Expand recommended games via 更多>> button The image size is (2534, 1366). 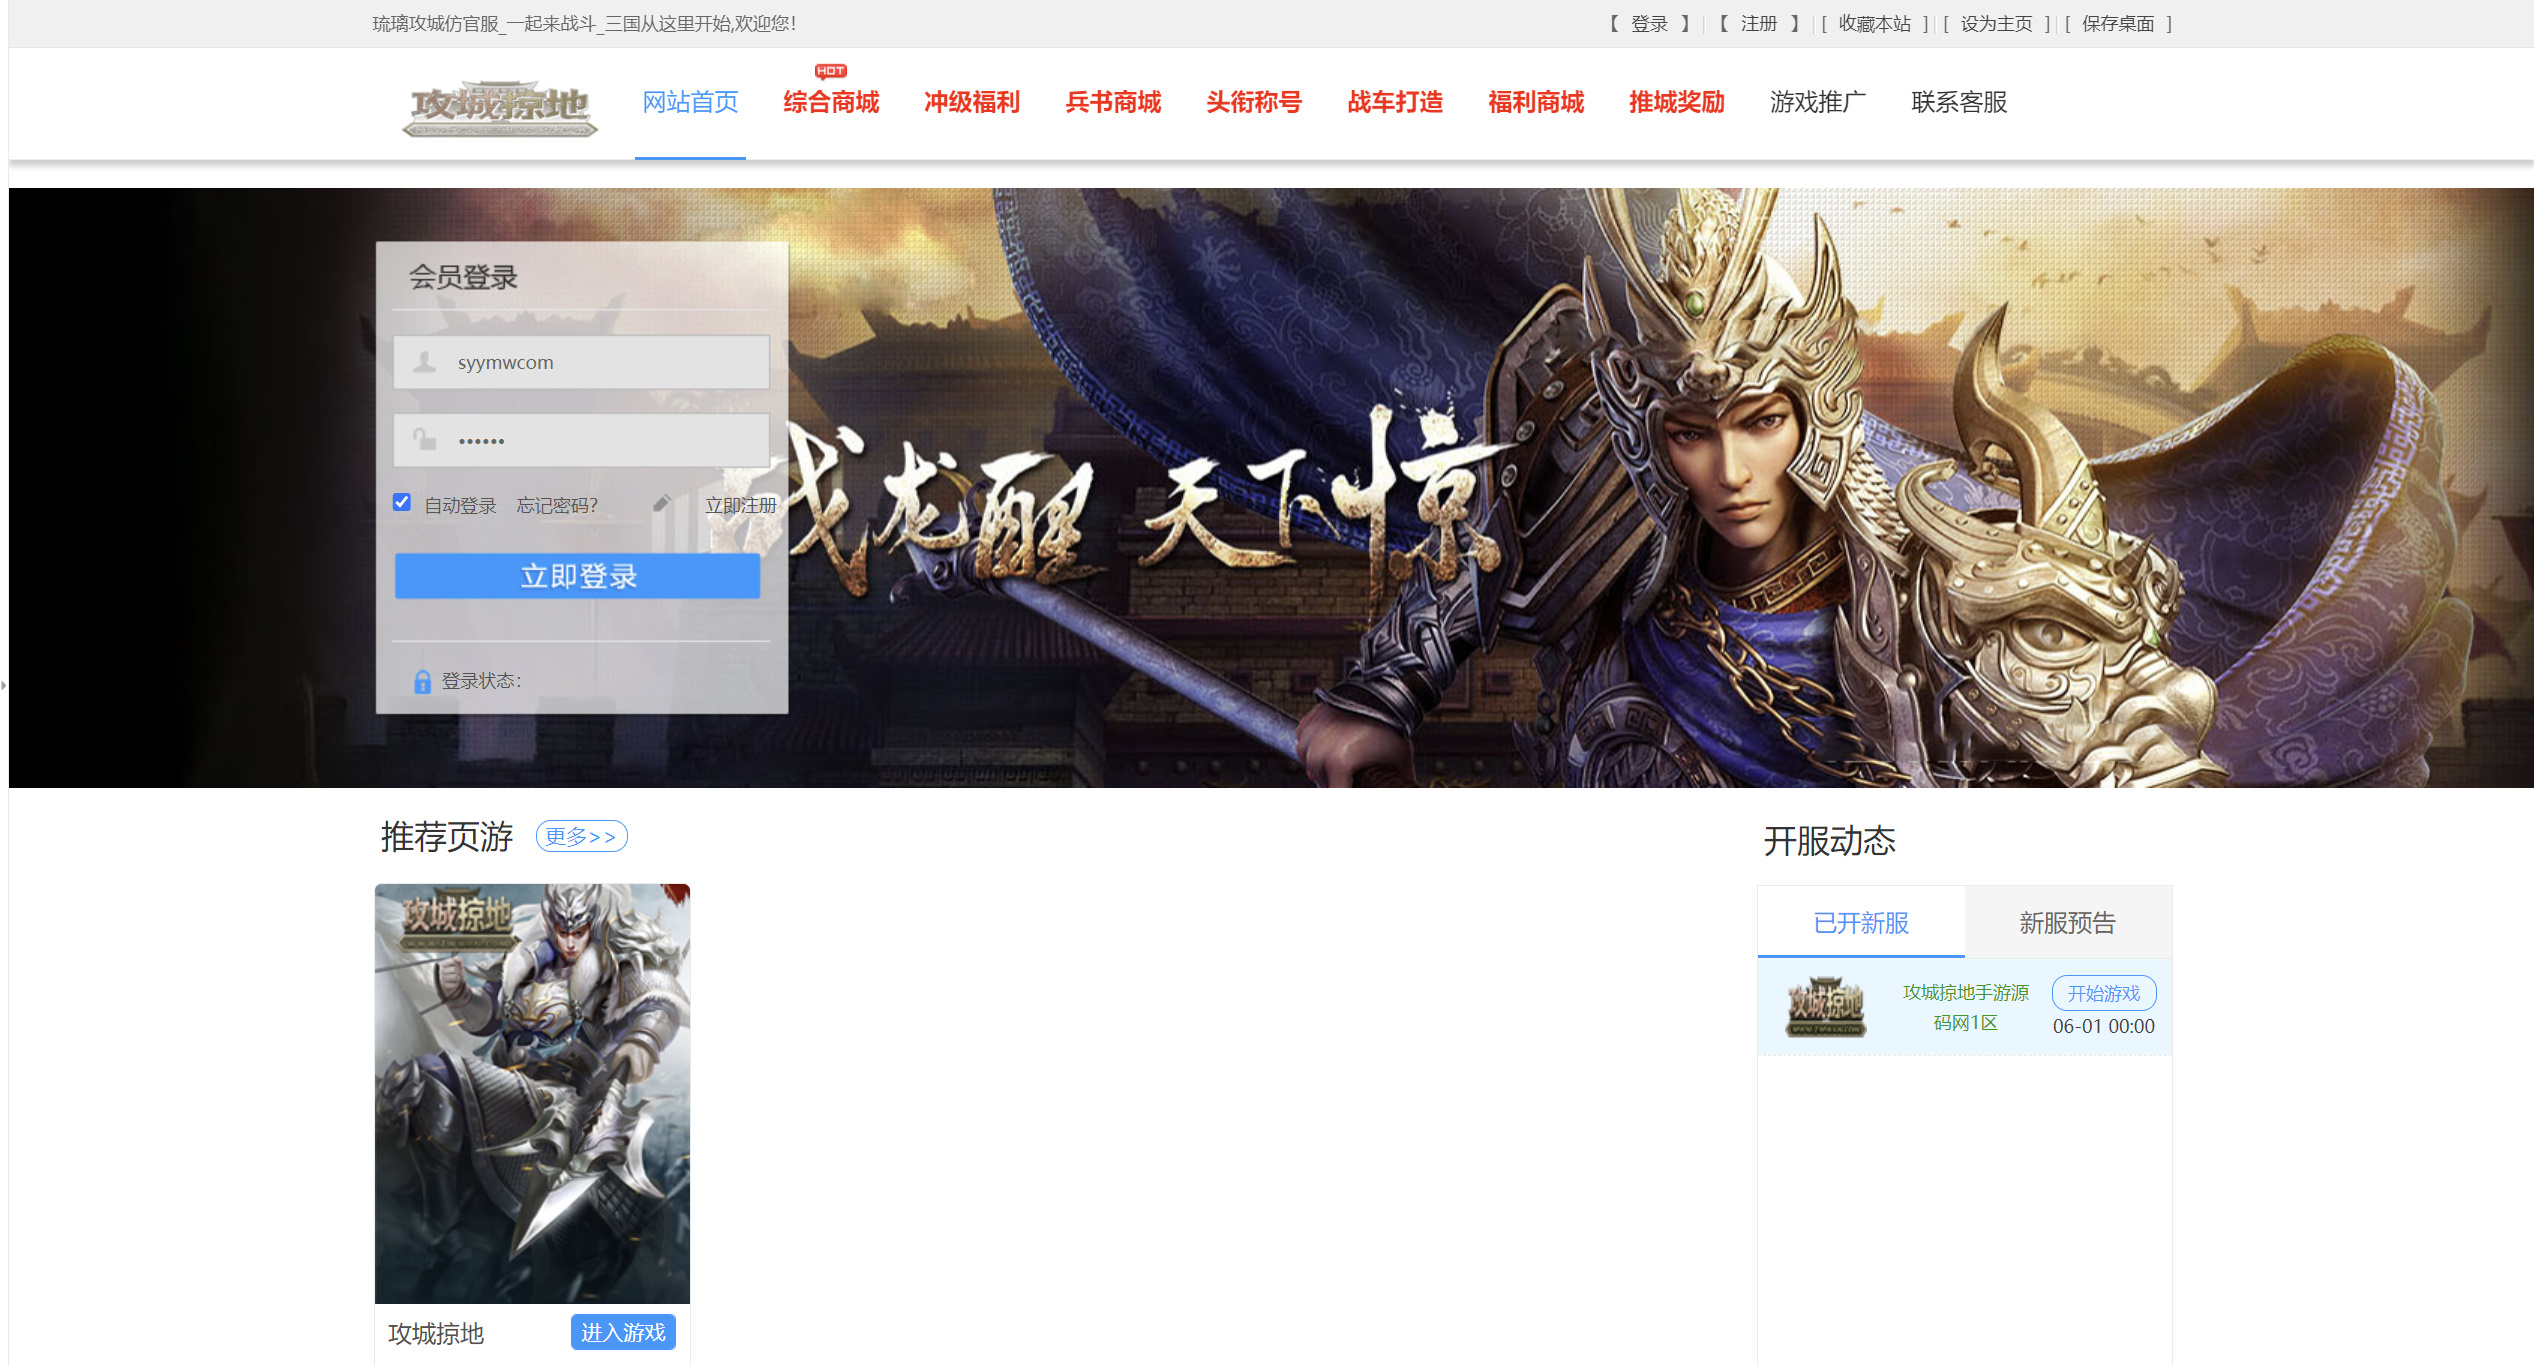[581, 836]
